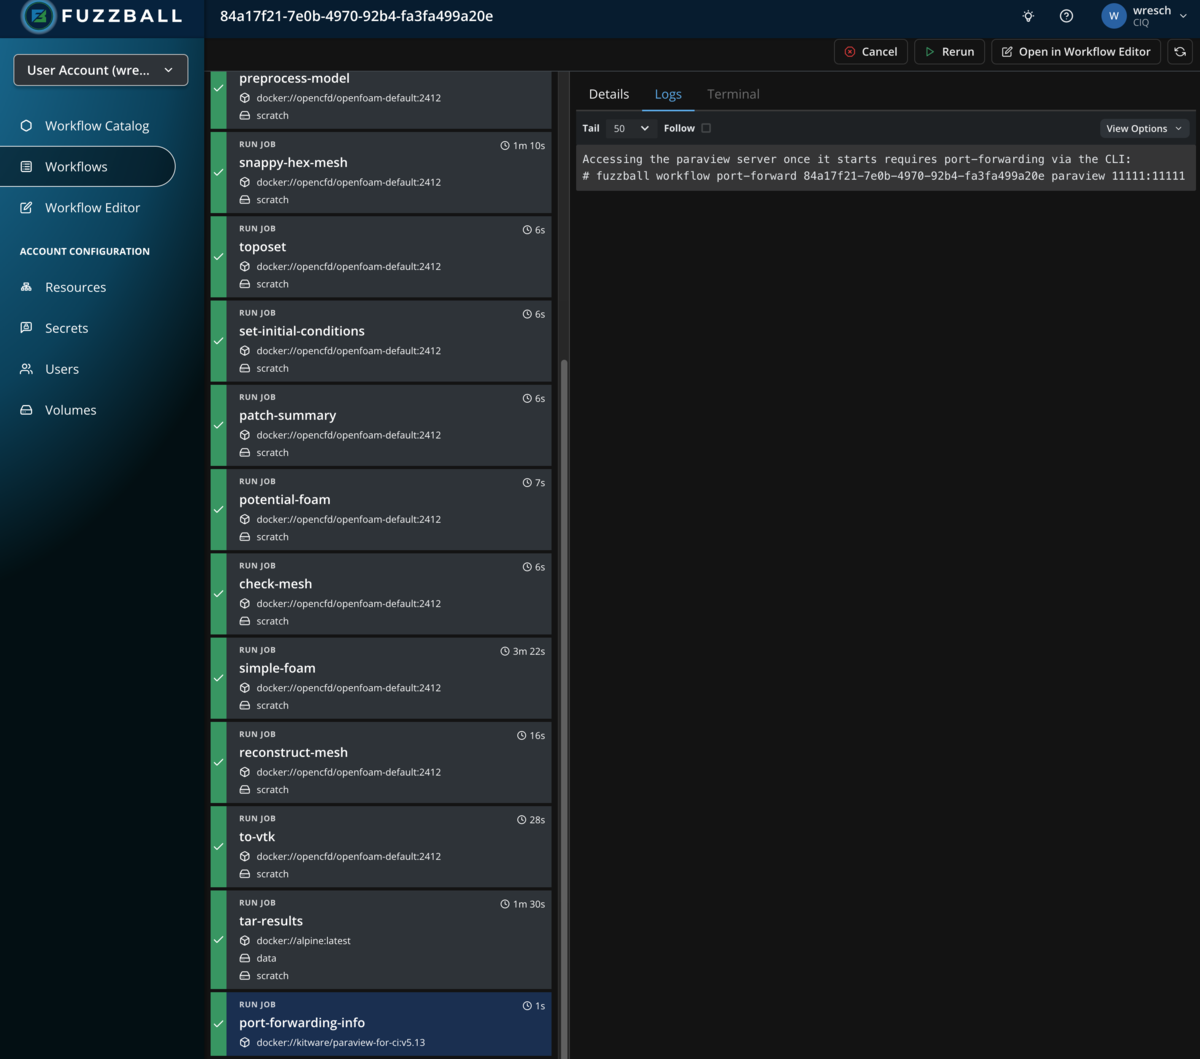Image resolution: width=1200 pixels, height=1059 pixels.
Task: Click the lightbulb icon in the top bar
Action: coord(1027,16)
